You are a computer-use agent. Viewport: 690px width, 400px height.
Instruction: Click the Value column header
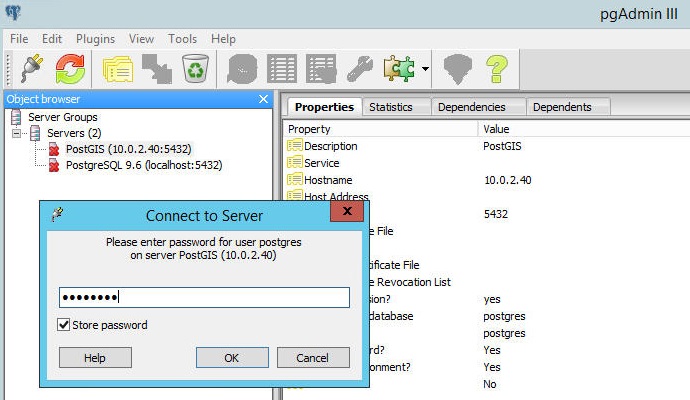[496, 129]
